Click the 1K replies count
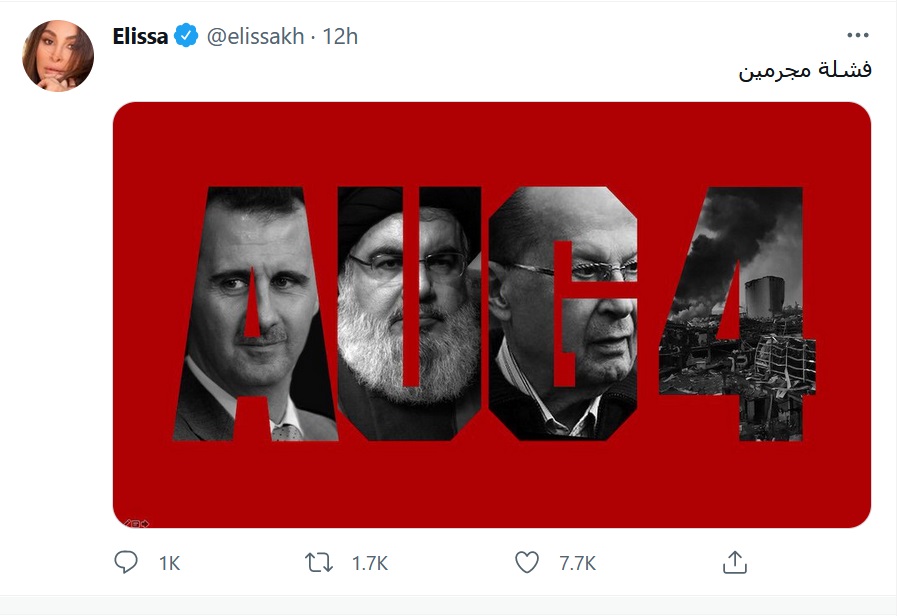The width and height of the screenshot is (899, 616). tap(169, 564)
